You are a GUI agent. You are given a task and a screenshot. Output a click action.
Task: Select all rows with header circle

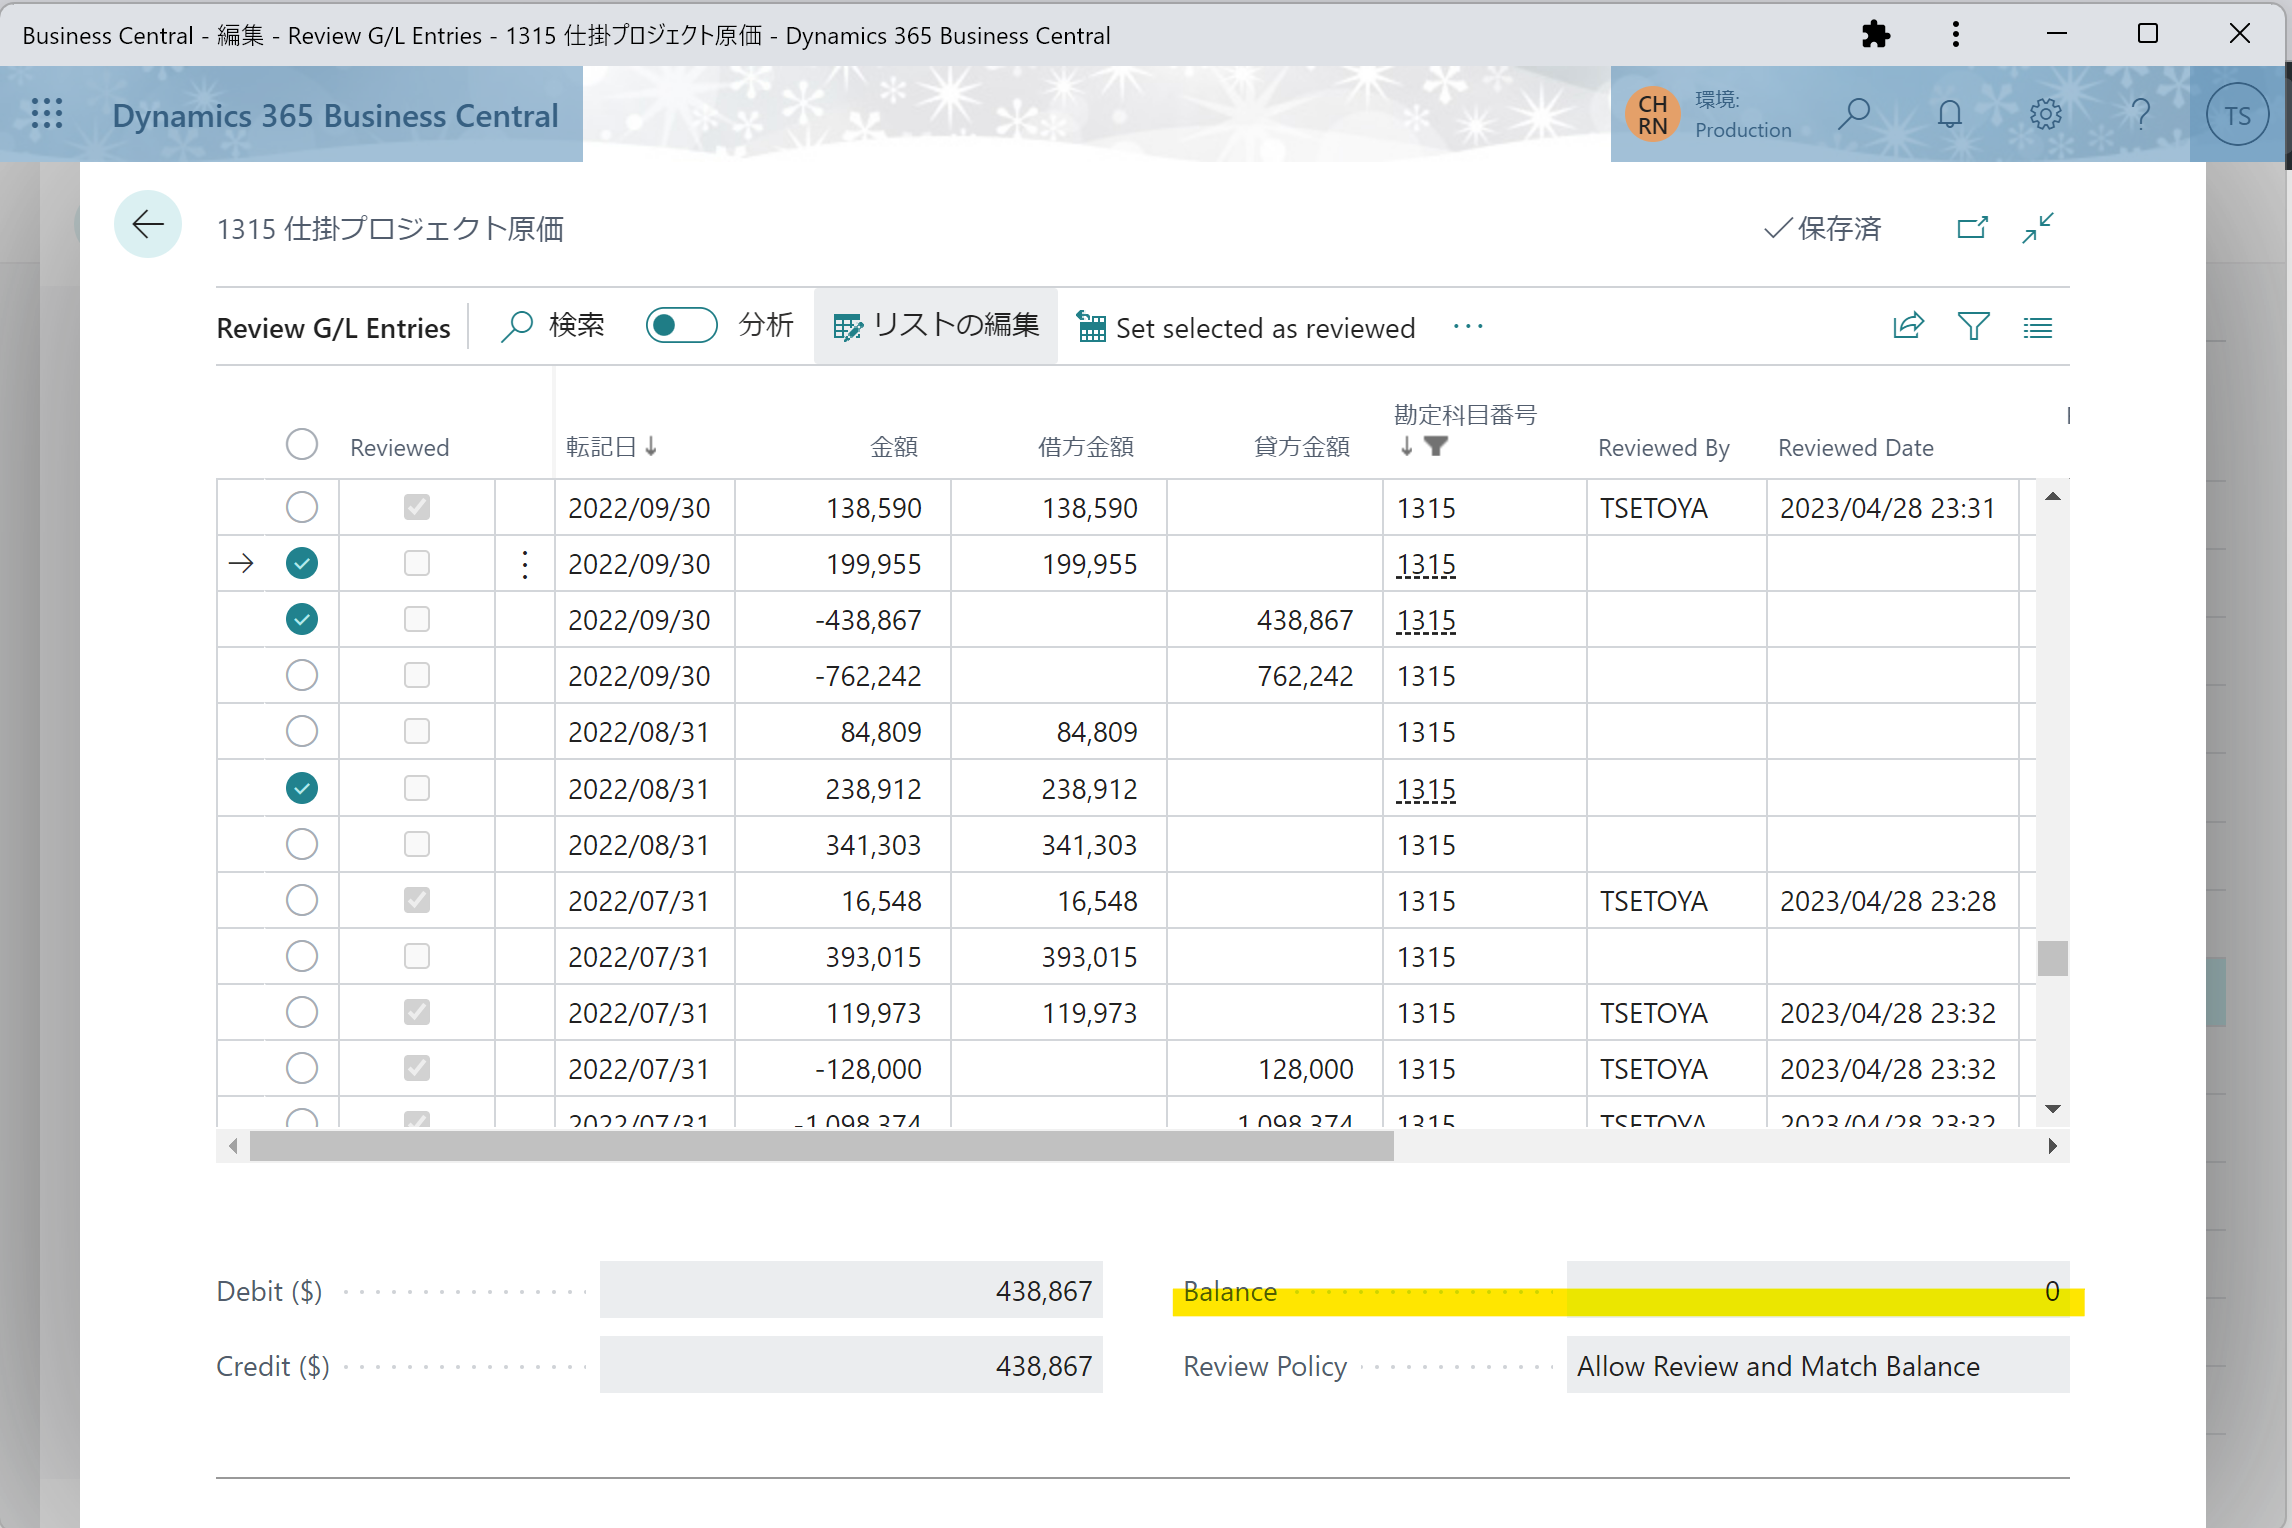(302, 444)
